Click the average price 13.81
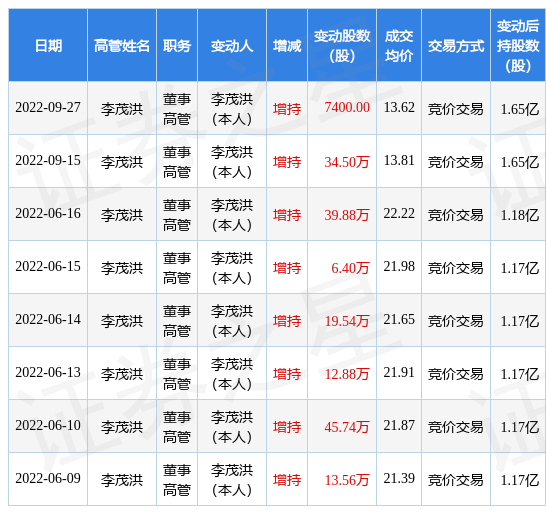 click(x=399, y=161)
